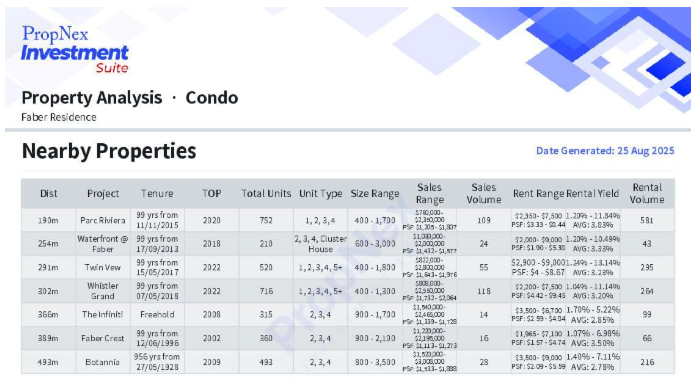Viewport: 697px width, 384px height.
Task: Click the Rental Volume column header
Action: coord(647,194)
